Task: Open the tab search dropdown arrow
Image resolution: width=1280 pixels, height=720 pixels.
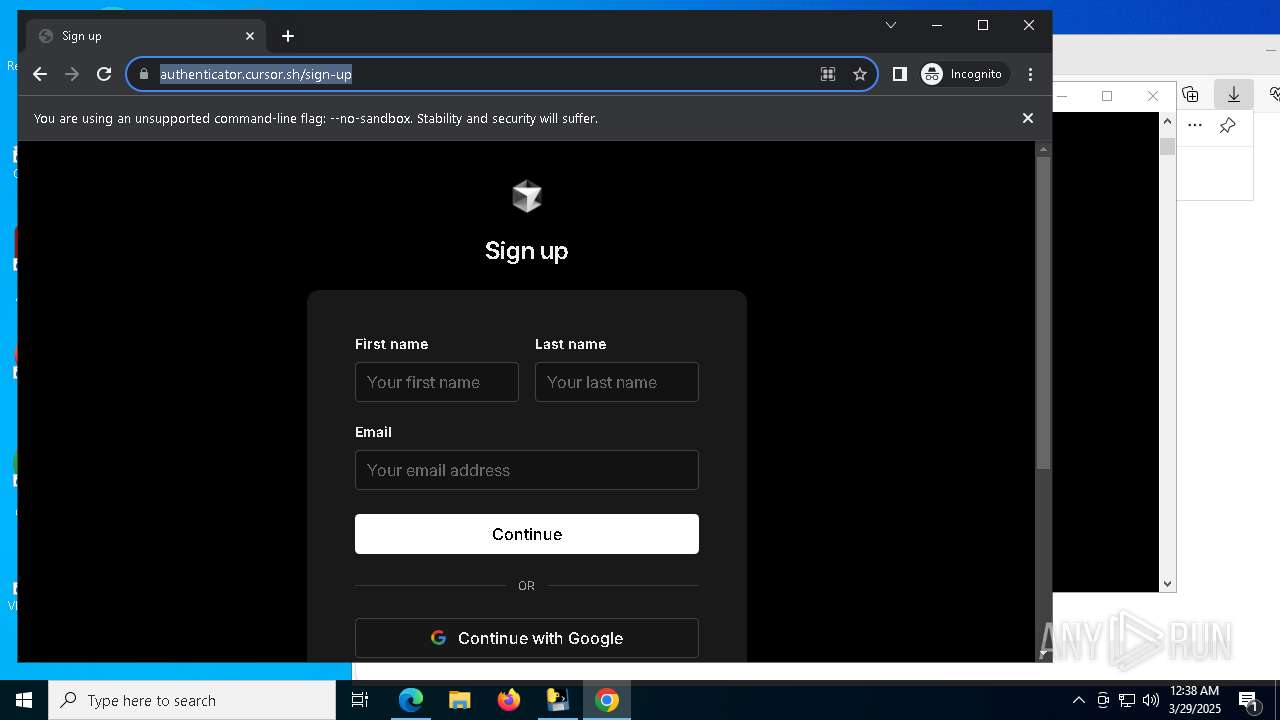Action: pyautogui.click(x=891, y=25)
